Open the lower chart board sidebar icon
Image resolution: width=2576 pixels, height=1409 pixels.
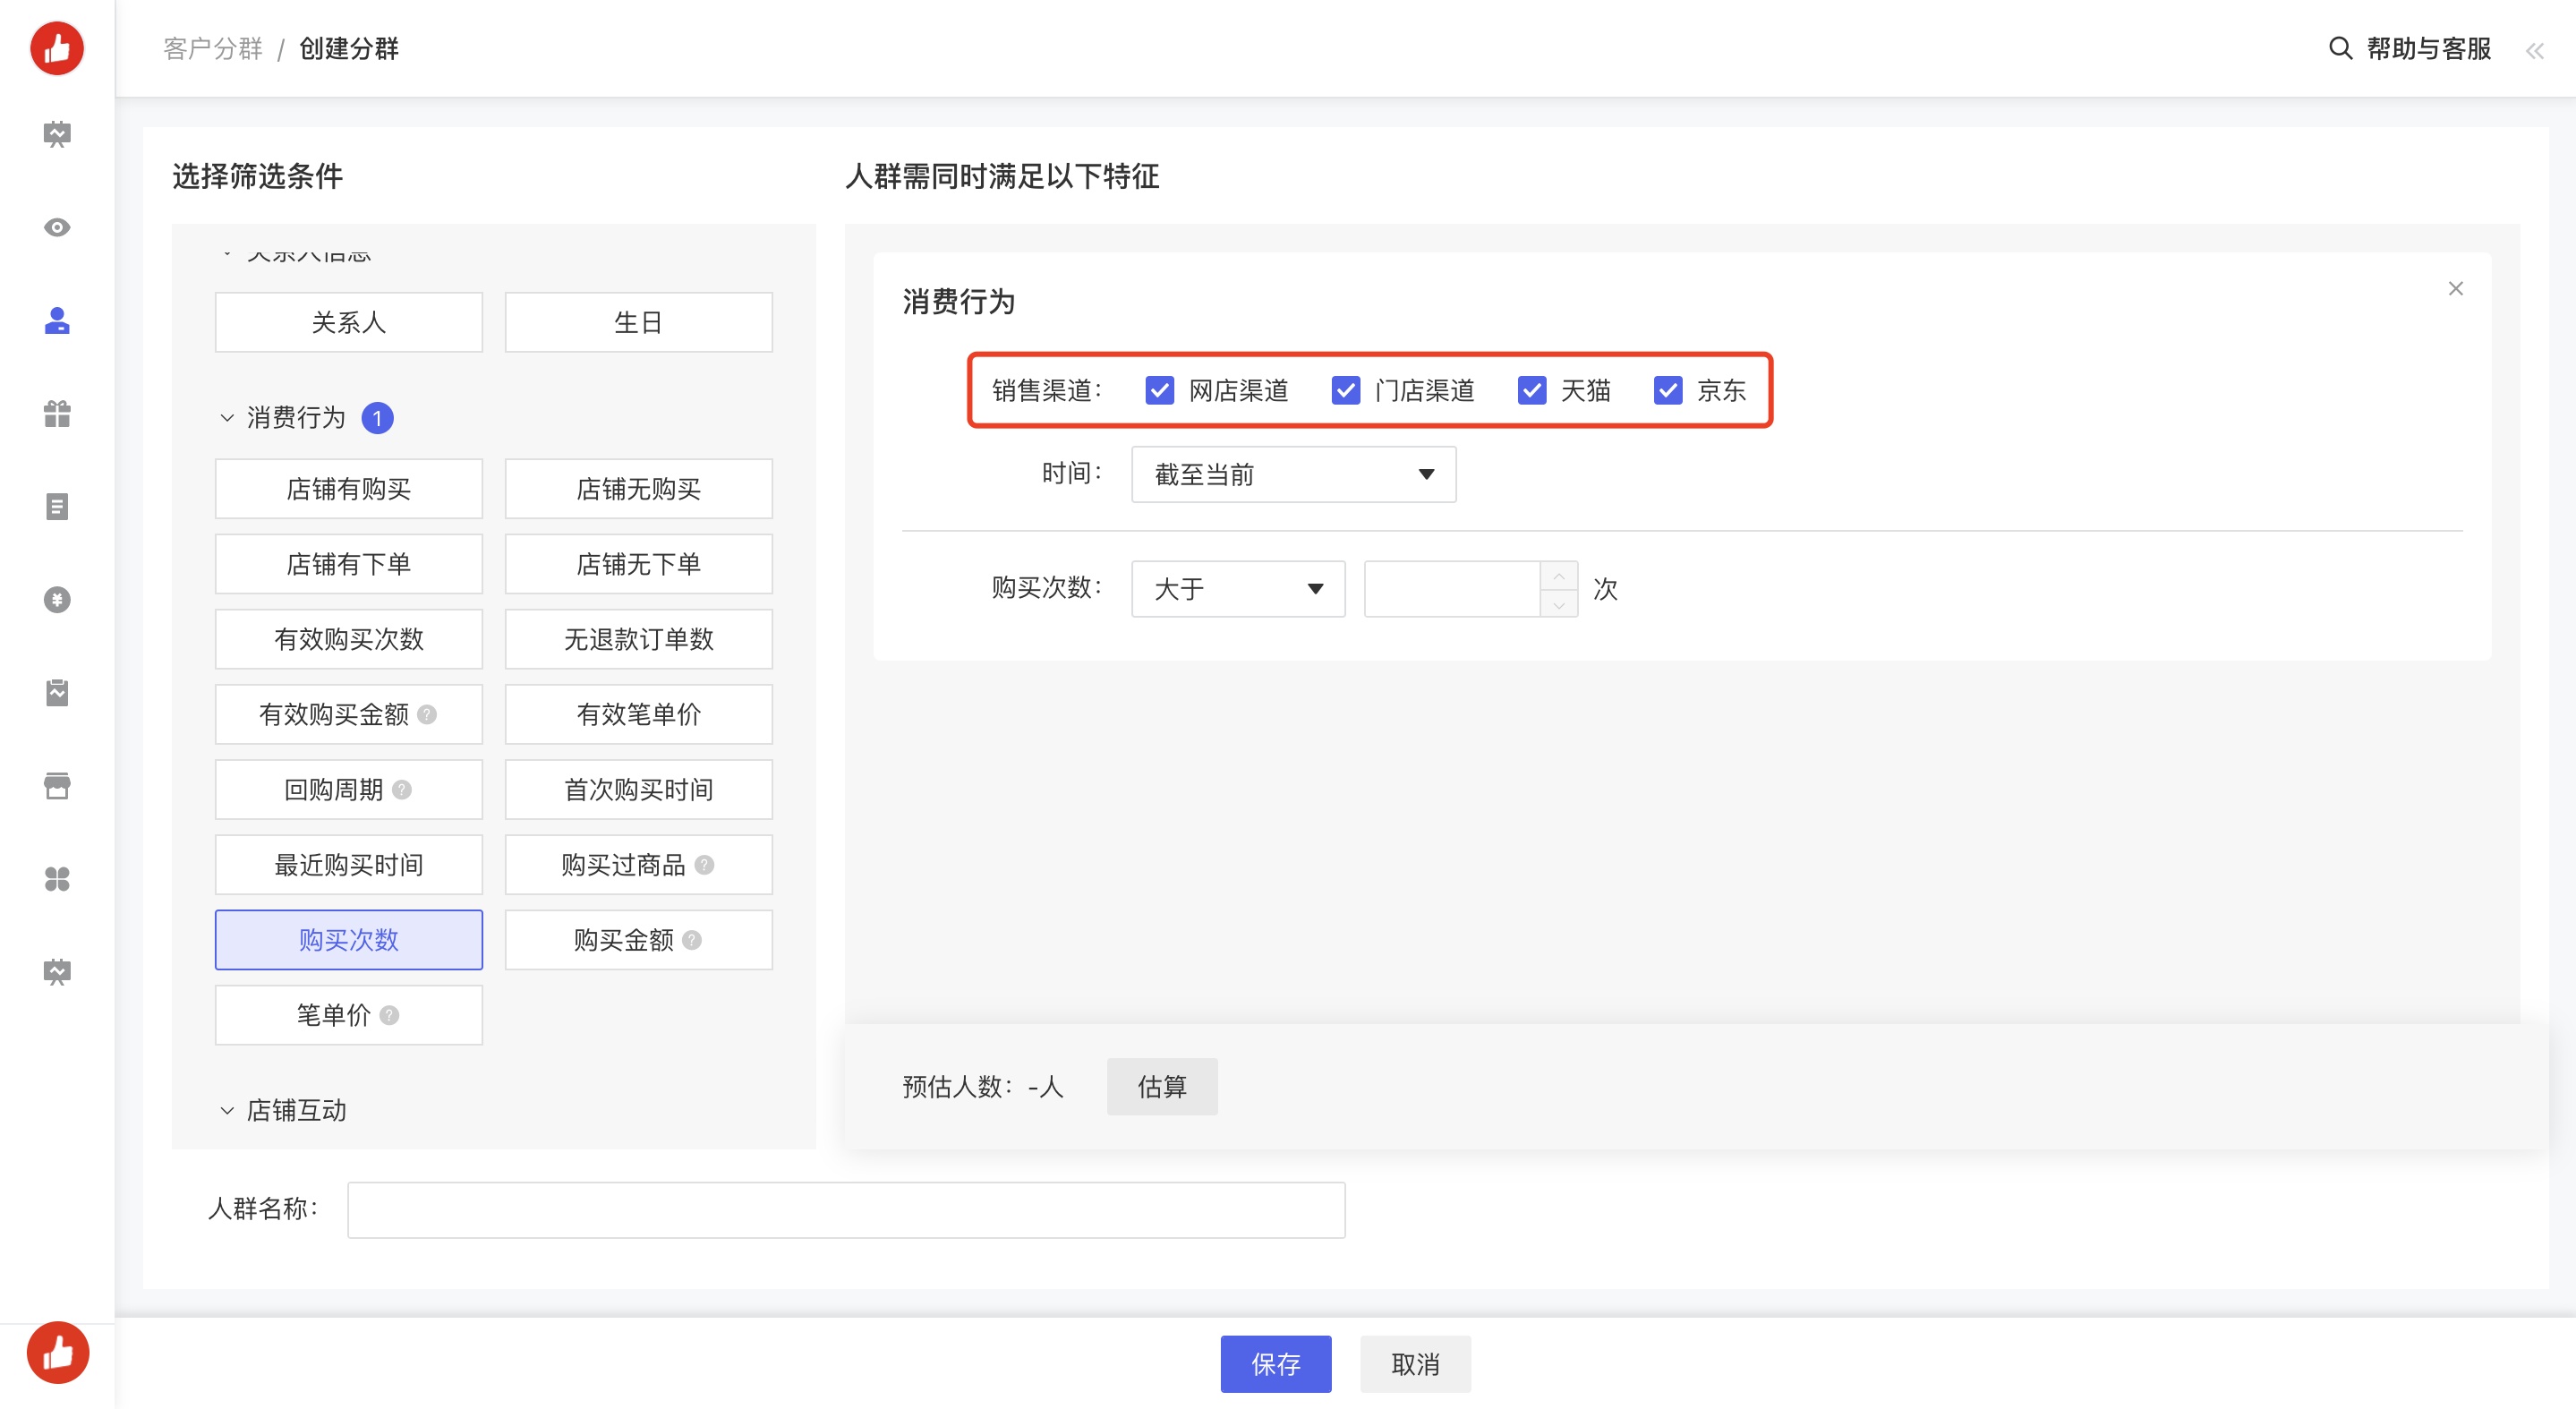point(57,971)
